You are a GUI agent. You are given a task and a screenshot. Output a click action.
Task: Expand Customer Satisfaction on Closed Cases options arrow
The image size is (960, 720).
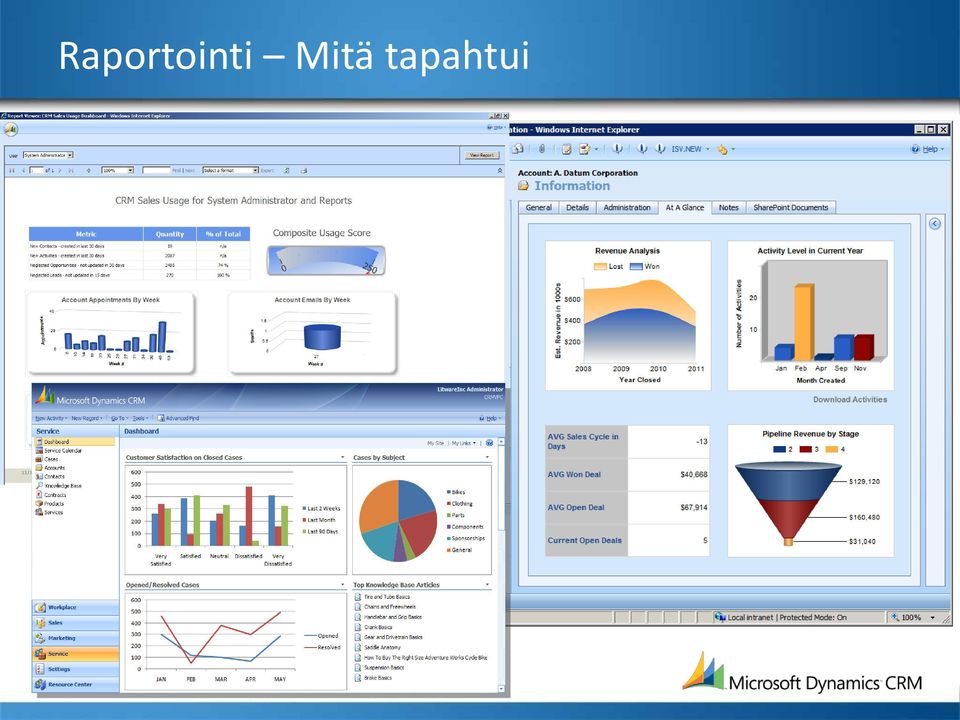342,457
